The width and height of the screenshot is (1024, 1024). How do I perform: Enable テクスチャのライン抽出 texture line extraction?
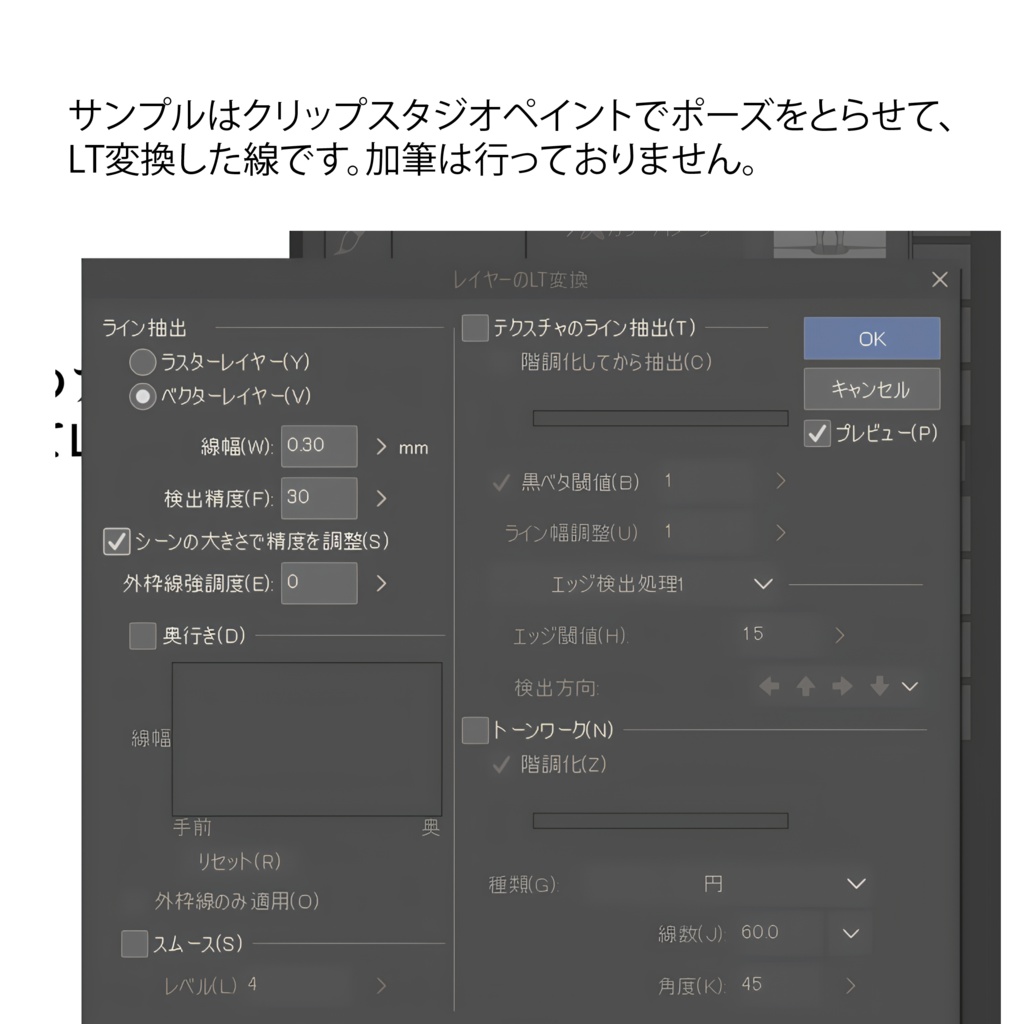coord(474,324)
